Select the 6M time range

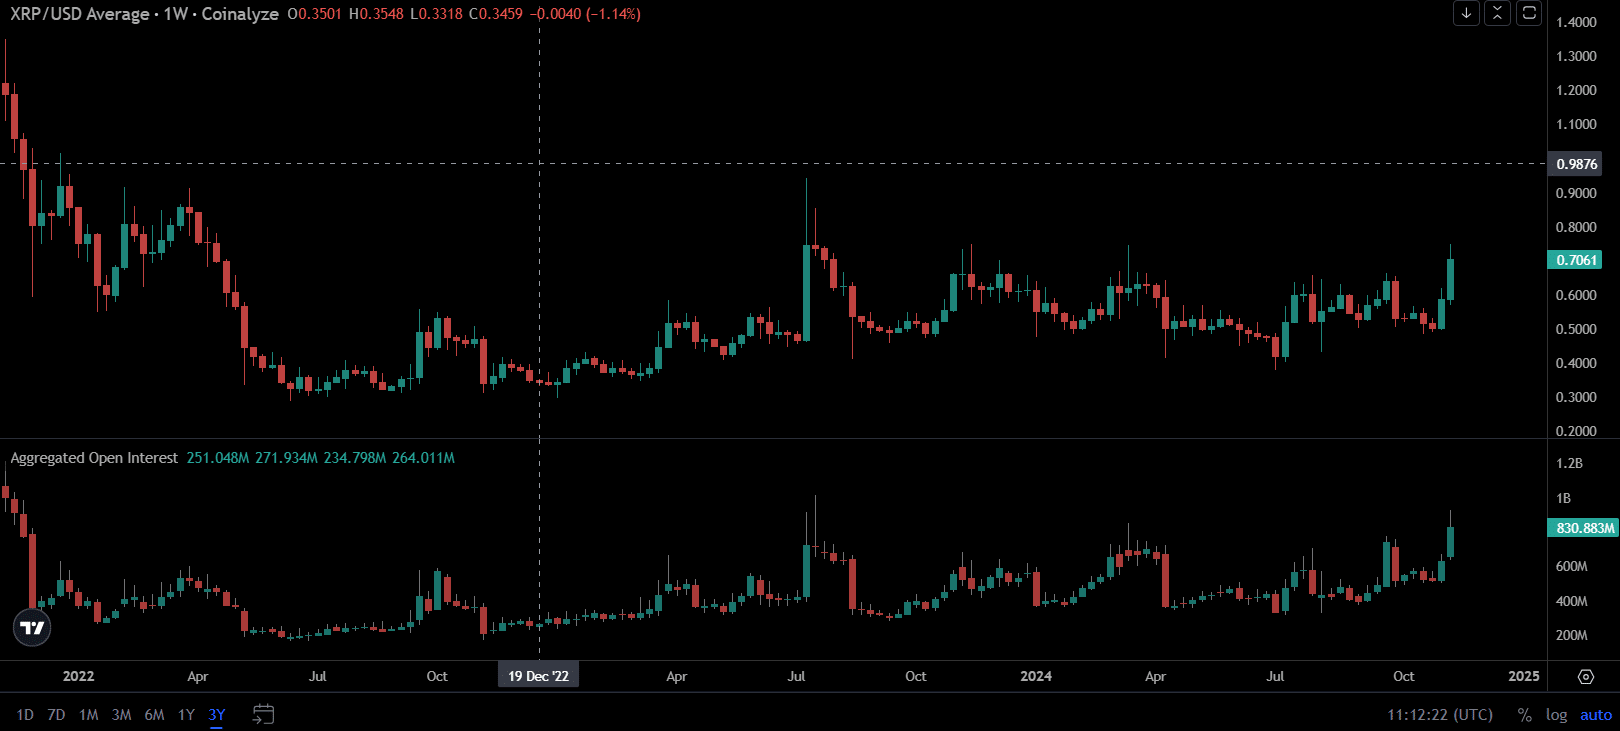point(154,714)
